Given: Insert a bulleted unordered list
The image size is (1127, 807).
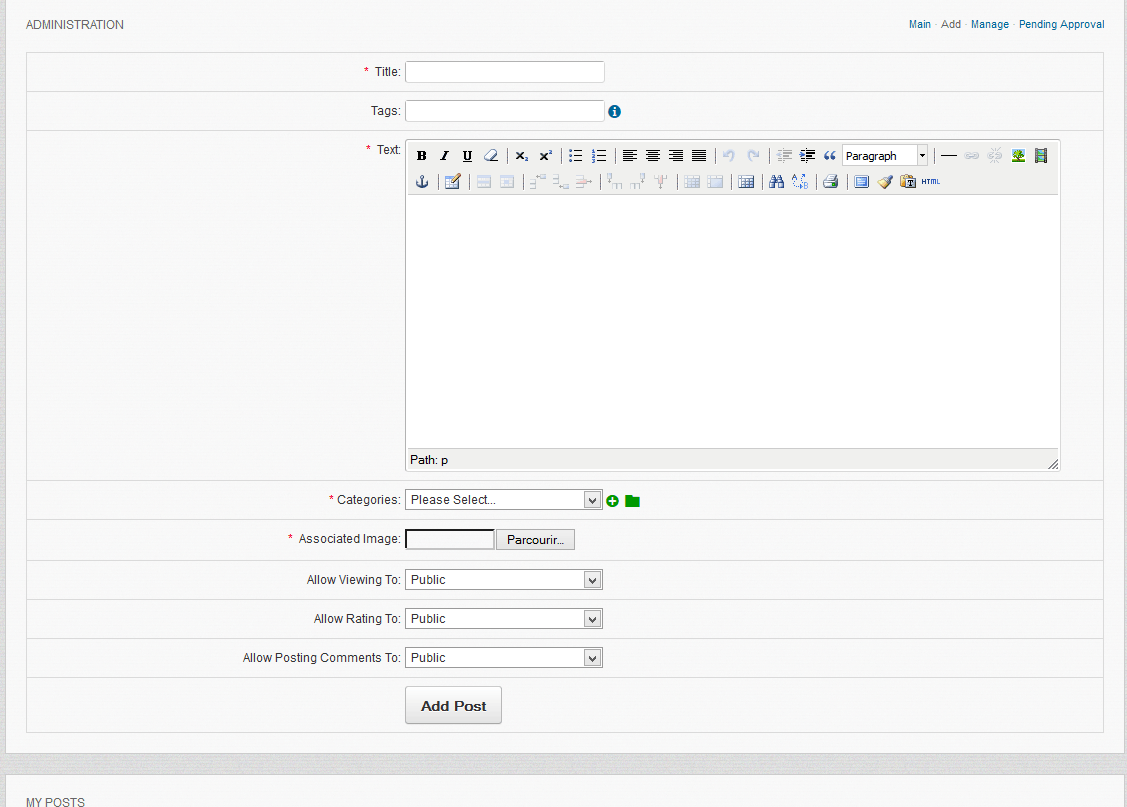Looking at the screenshot, I should pyautogui.click(x=576, y=156).
